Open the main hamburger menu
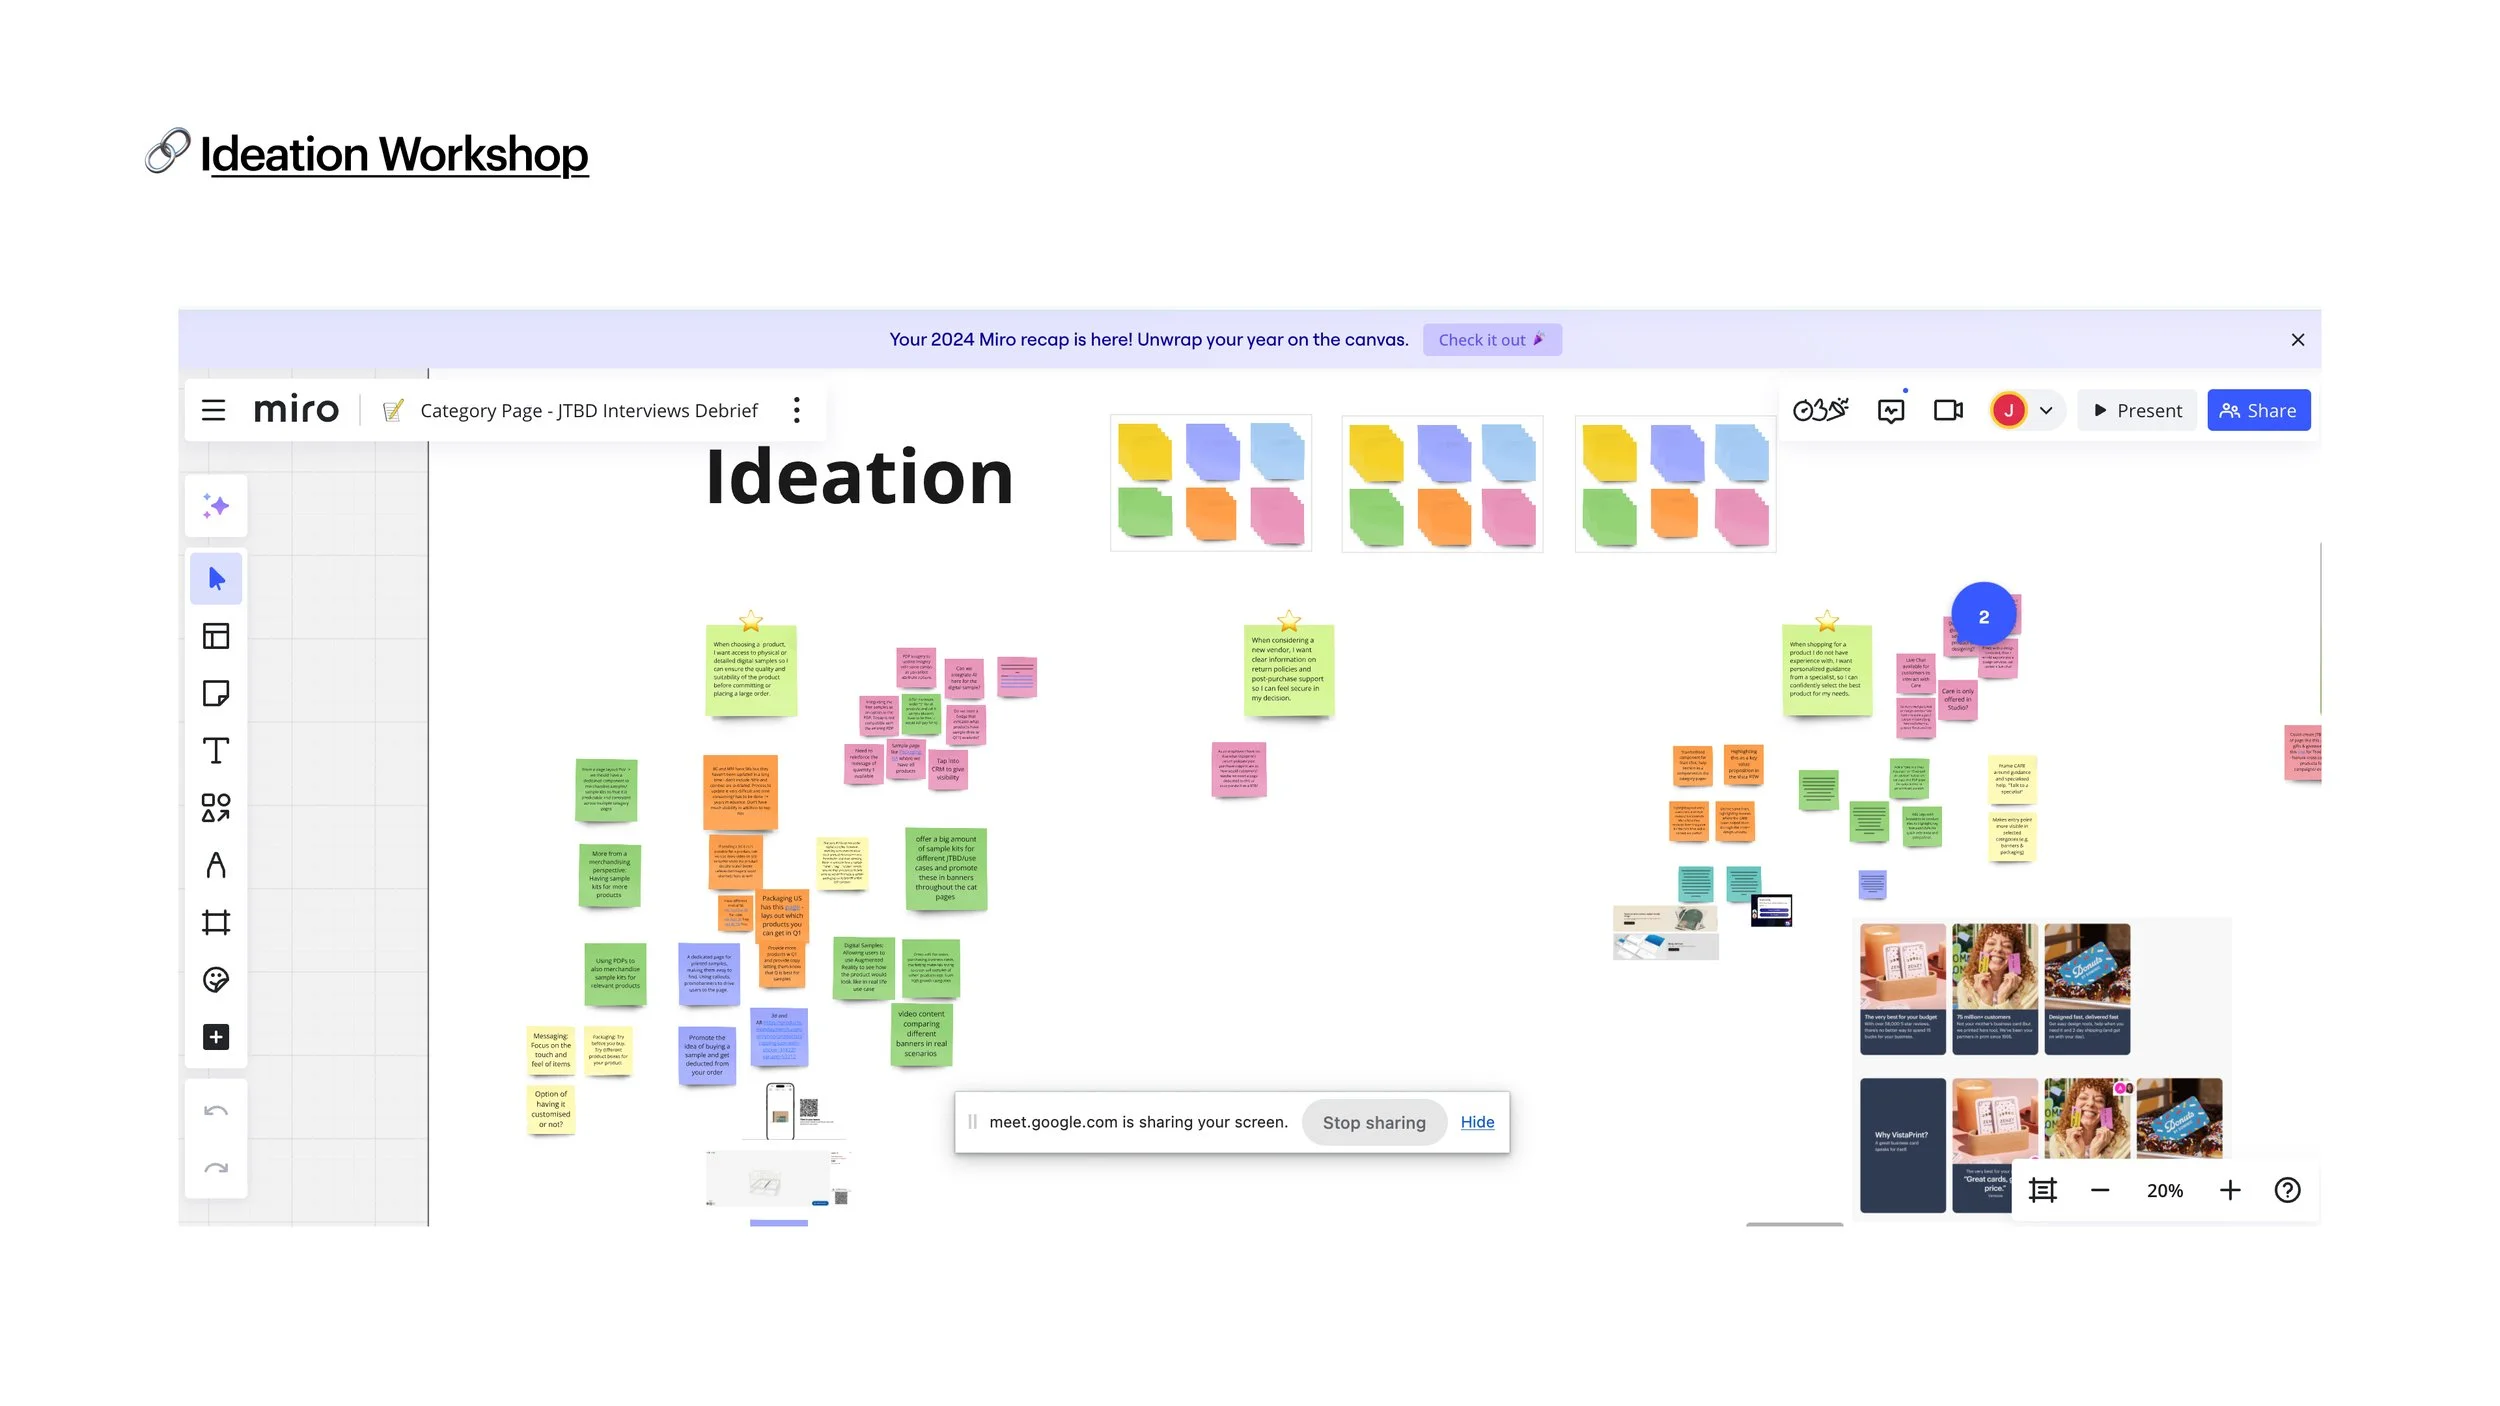 click(x=213, y=410)
